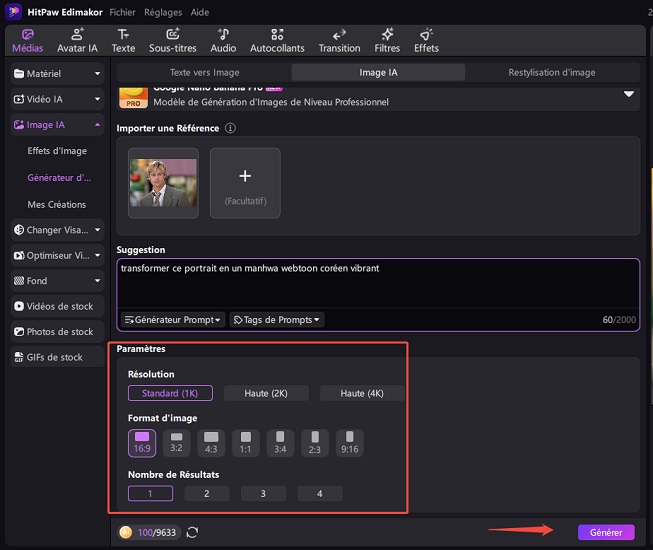This screenshot has width=653, height=550.
Task: Expand the Générateur Prompt dropdown
Action: (172, 320)
